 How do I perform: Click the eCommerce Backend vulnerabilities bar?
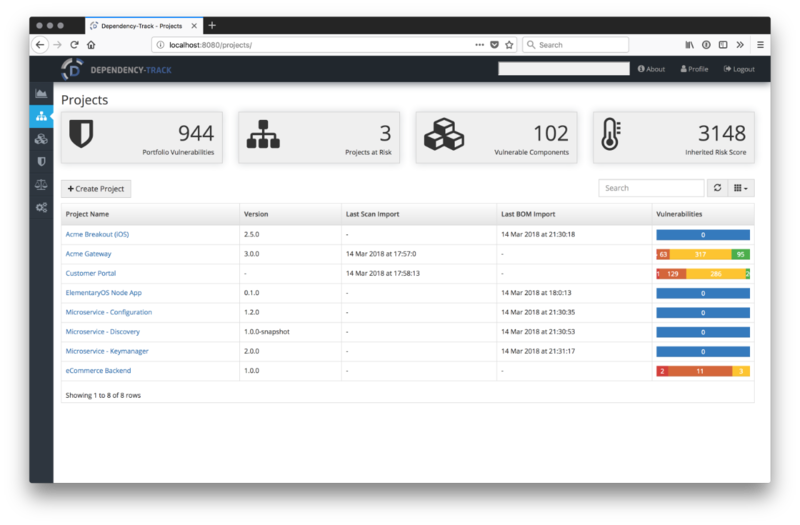703,371
